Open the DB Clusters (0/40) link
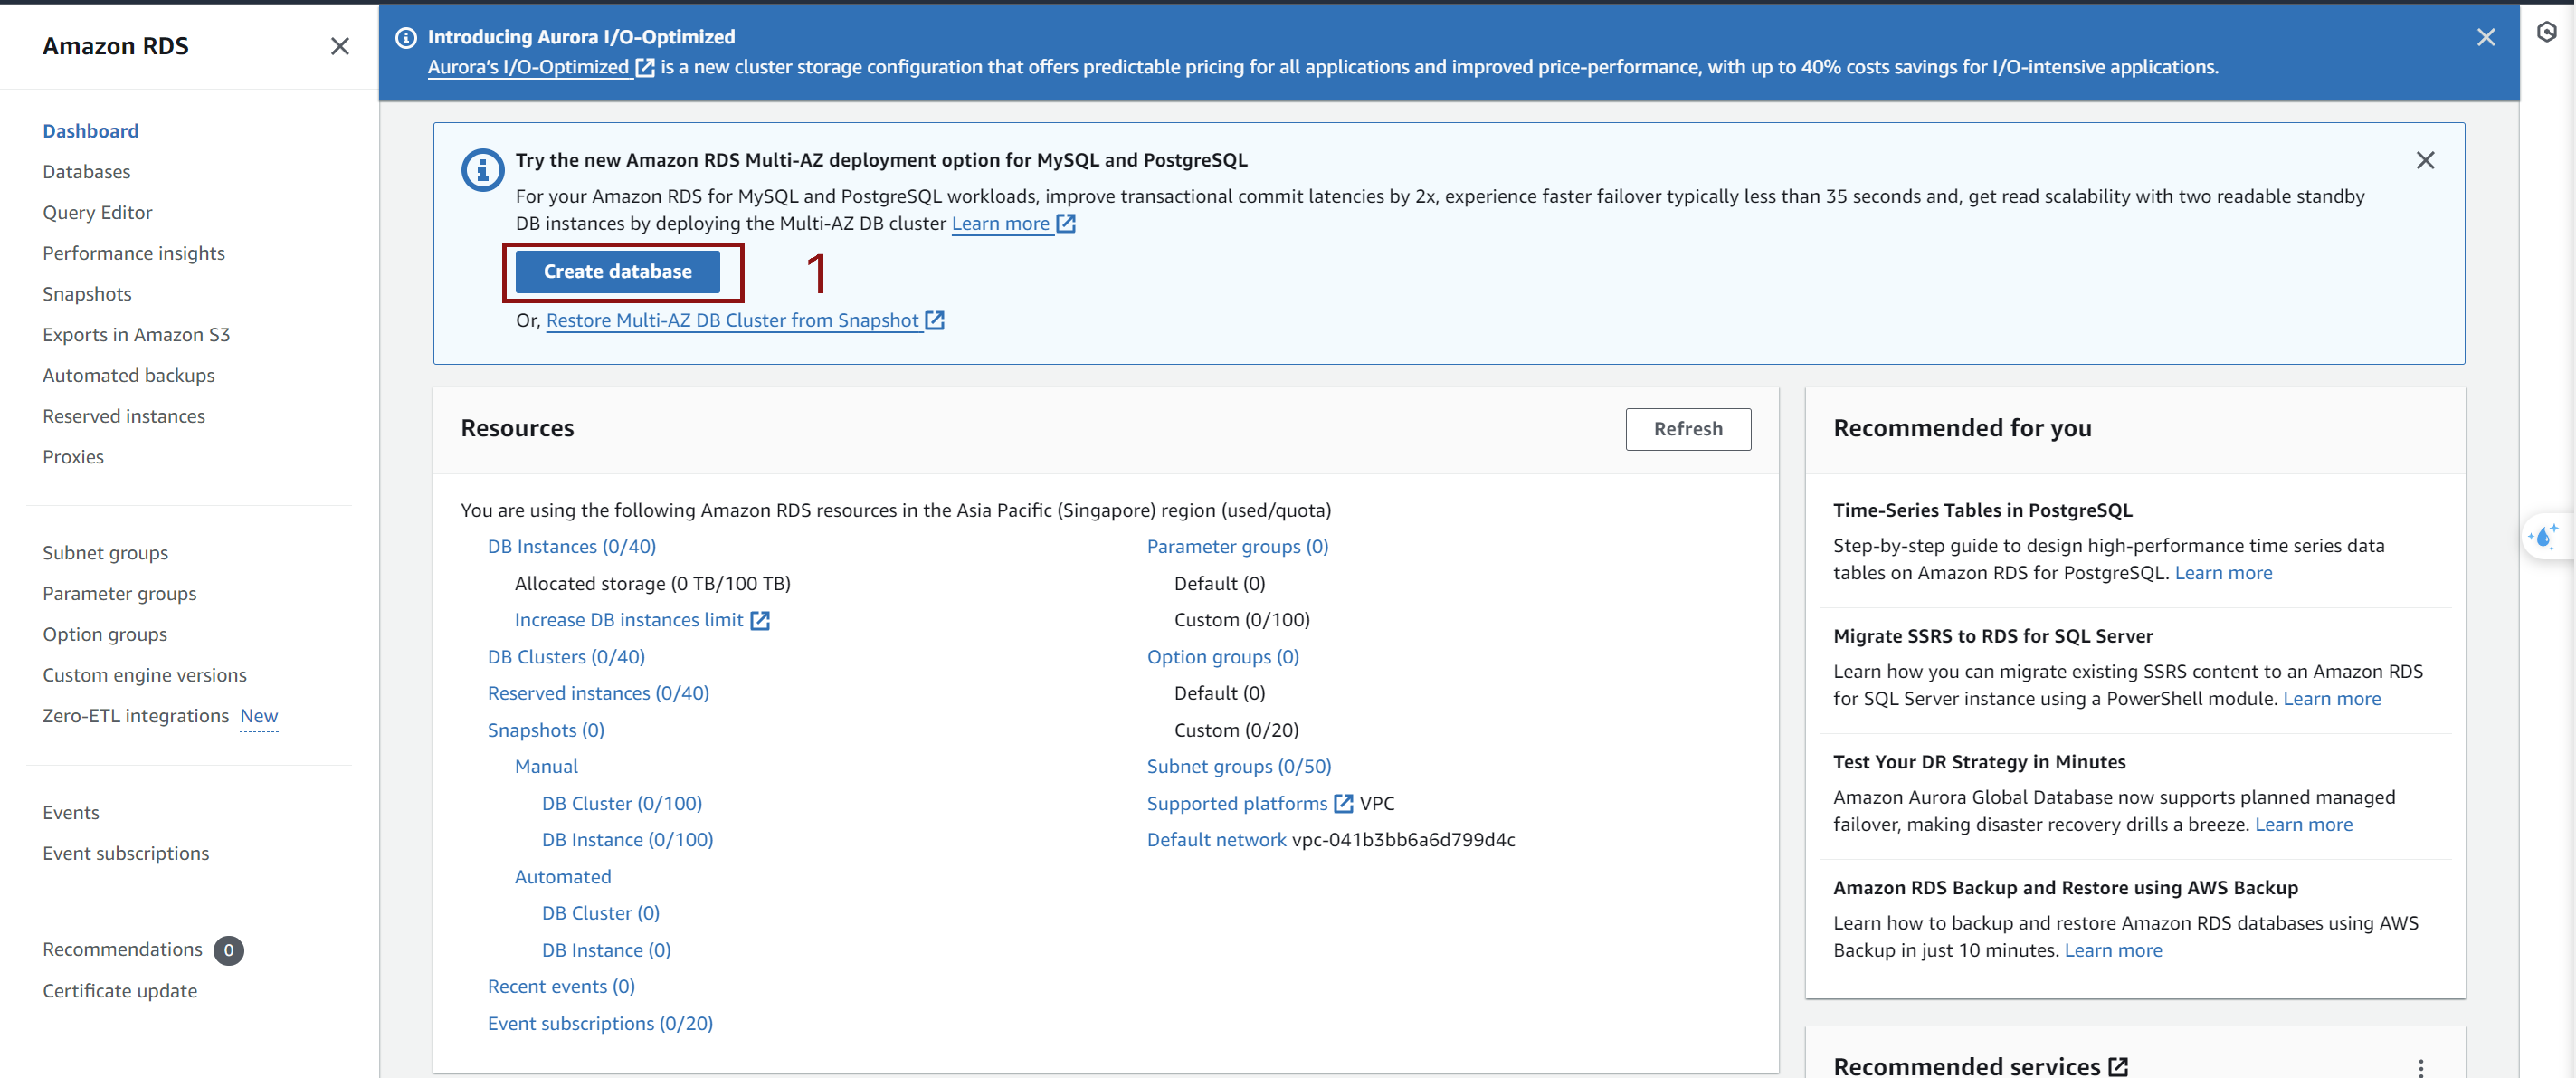 click(566, 657)
